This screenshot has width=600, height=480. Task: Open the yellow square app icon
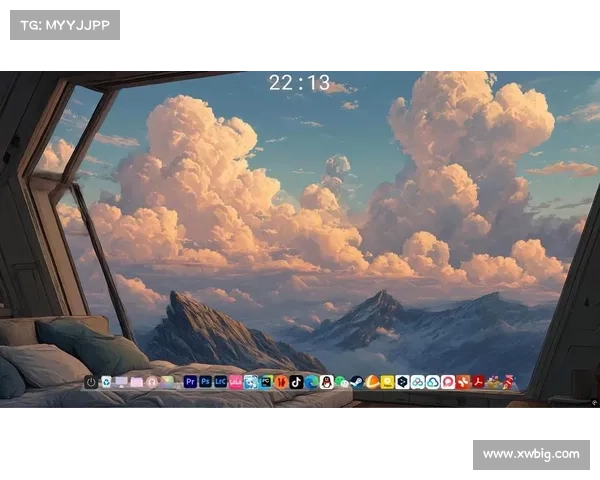point(387,381)
